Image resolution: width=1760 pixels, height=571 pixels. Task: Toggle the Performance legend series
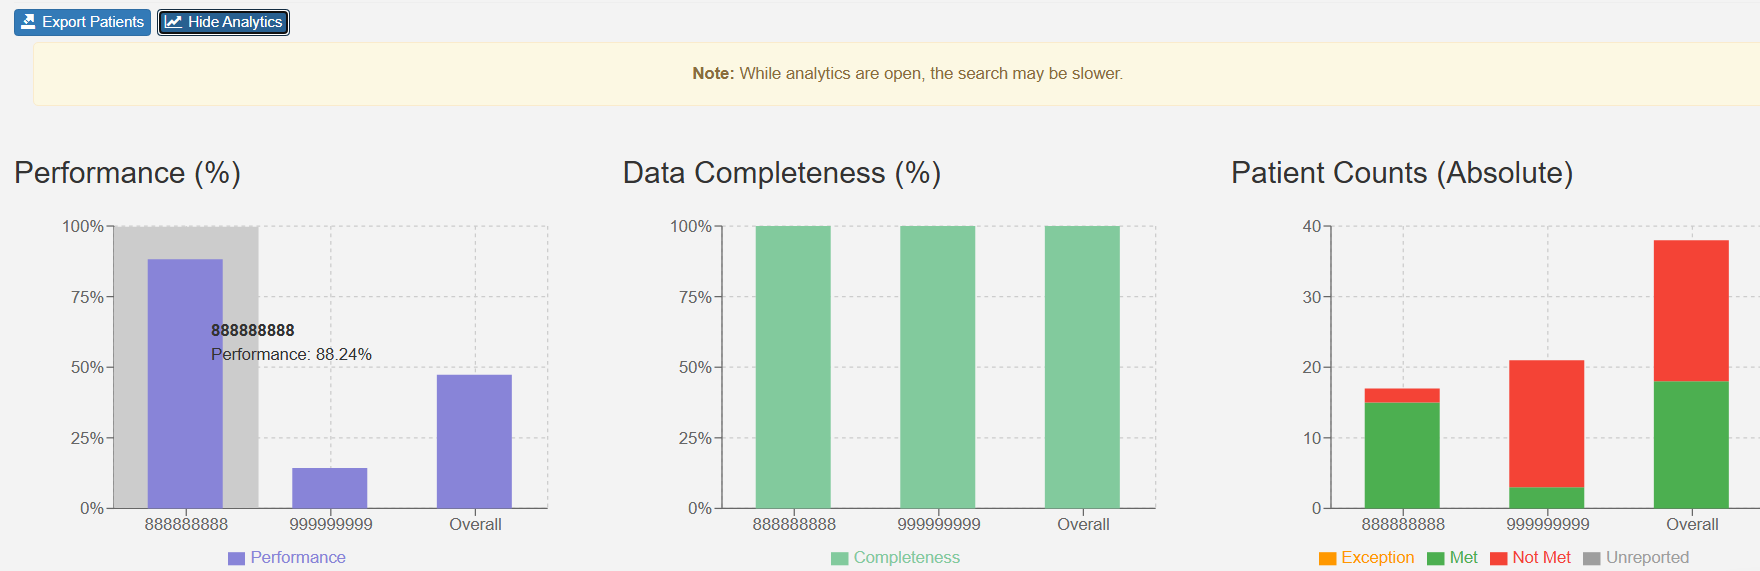pyautogui.click(x=297, y=558)
